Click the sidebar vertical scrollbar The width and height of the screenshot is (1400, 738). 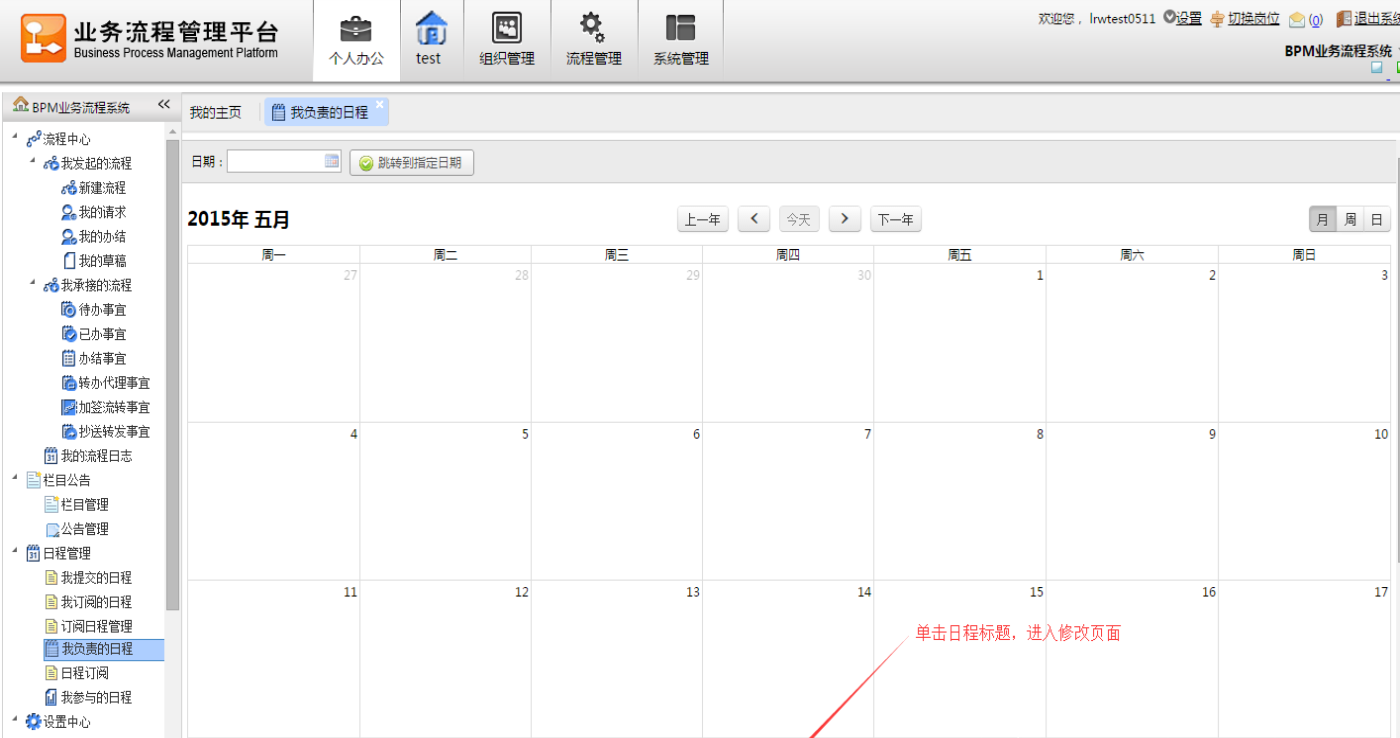[172, 375]
